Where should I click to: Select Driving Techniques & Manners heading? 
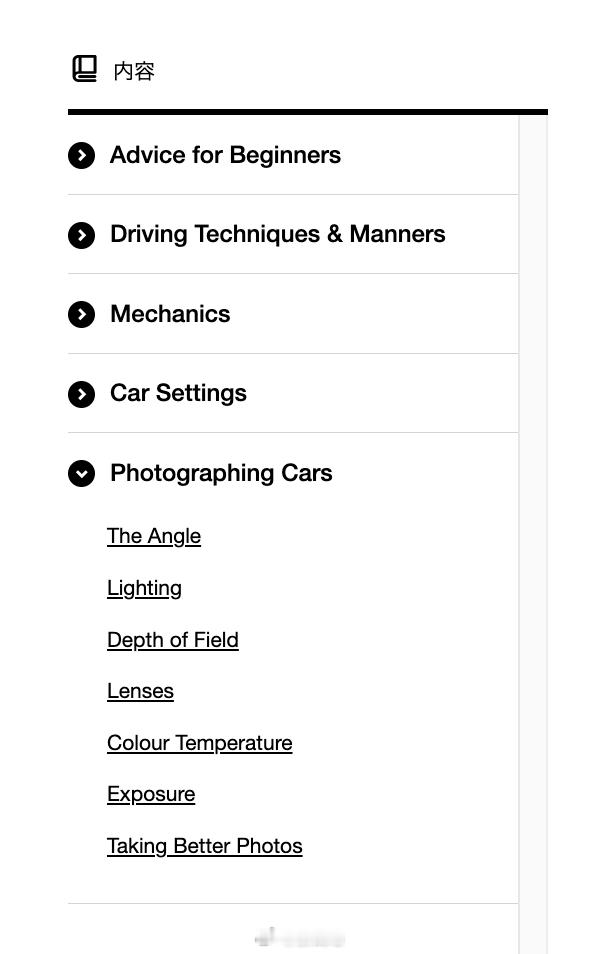pyautogui.click(x=278, y=234)
